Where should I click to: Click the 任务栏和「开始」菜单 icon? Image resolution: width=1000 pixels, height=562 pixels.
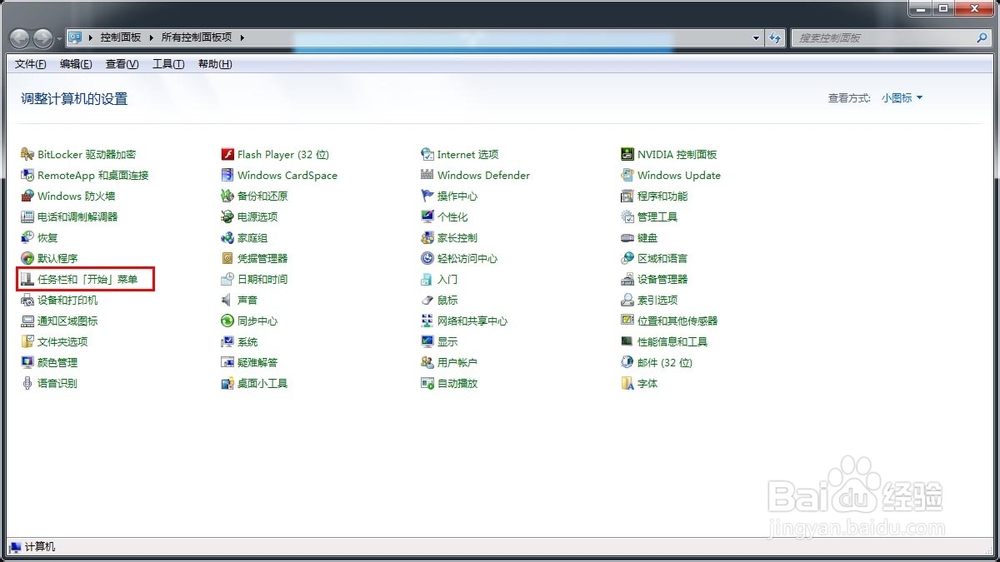point(27,279)
